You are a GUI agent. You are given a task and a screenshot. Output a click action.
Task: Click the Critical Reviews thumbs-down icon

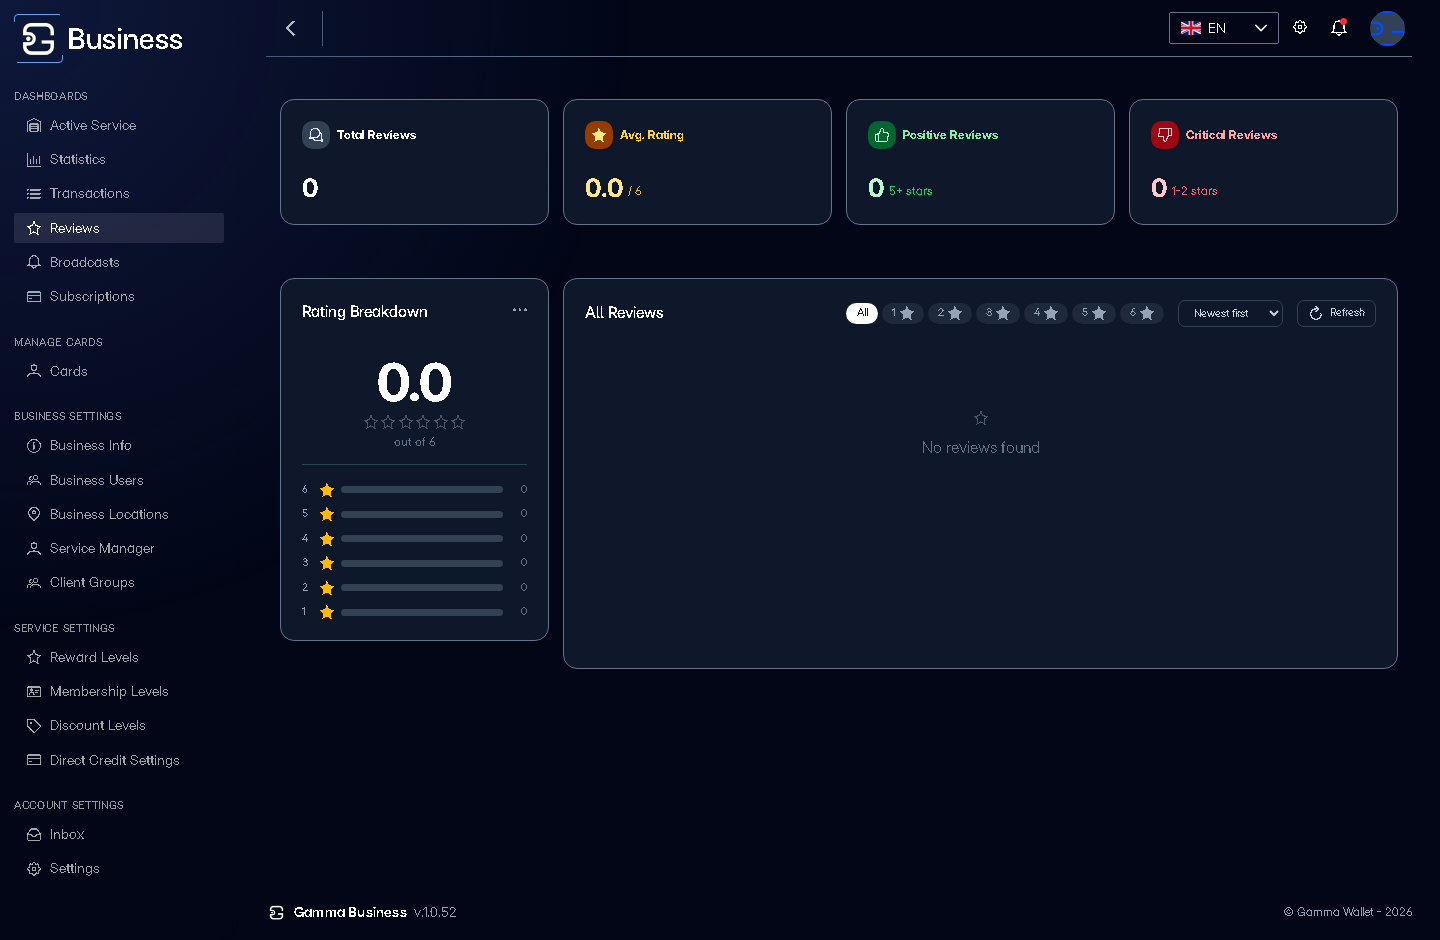point(1165,135)
